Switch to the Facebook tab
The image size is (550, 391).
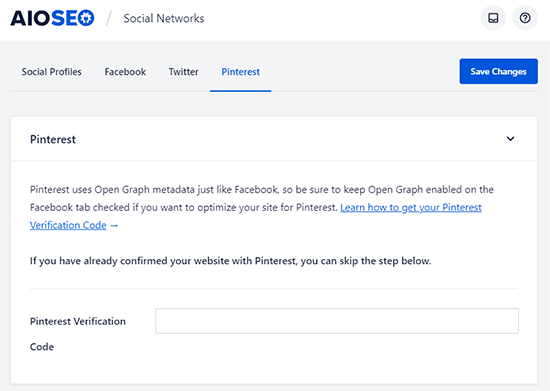coord(125,72)
